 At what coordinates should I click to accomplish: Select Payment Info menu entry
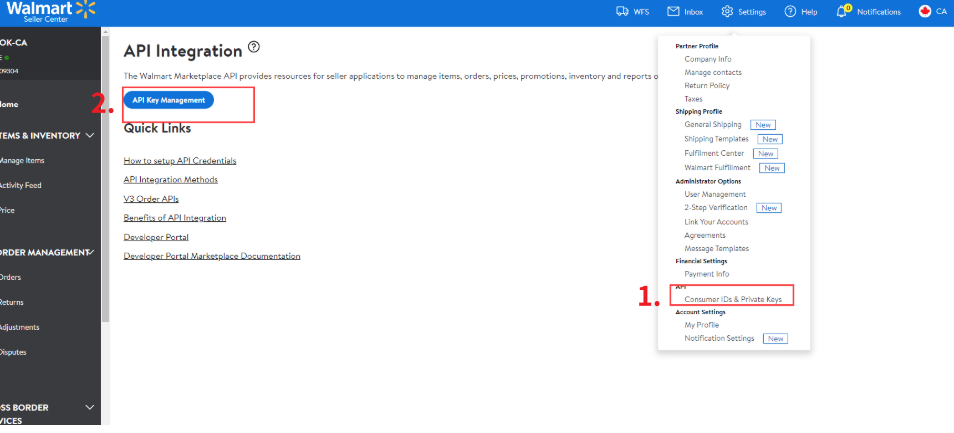706,274
